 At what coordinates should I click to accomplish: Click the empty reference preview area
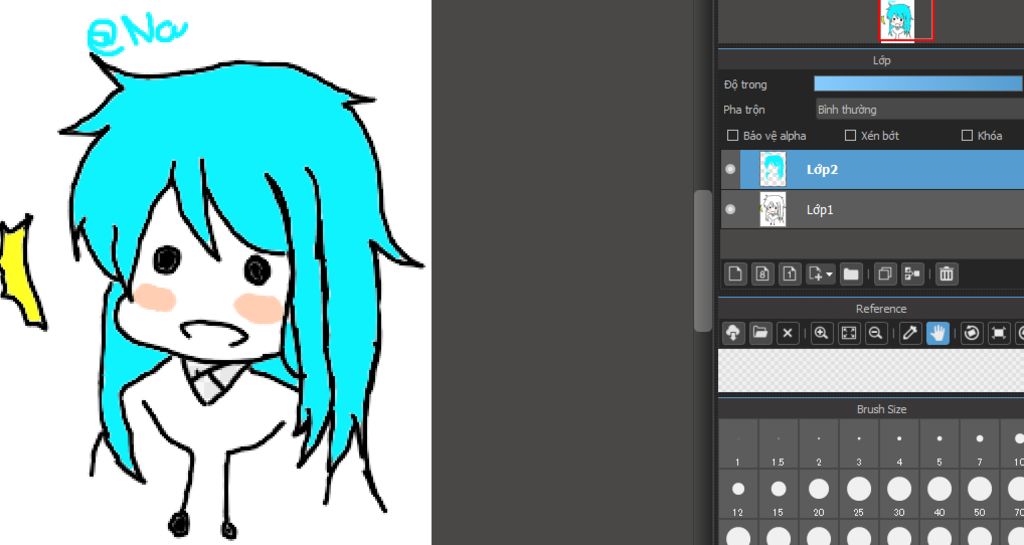(x=871, y=371)
